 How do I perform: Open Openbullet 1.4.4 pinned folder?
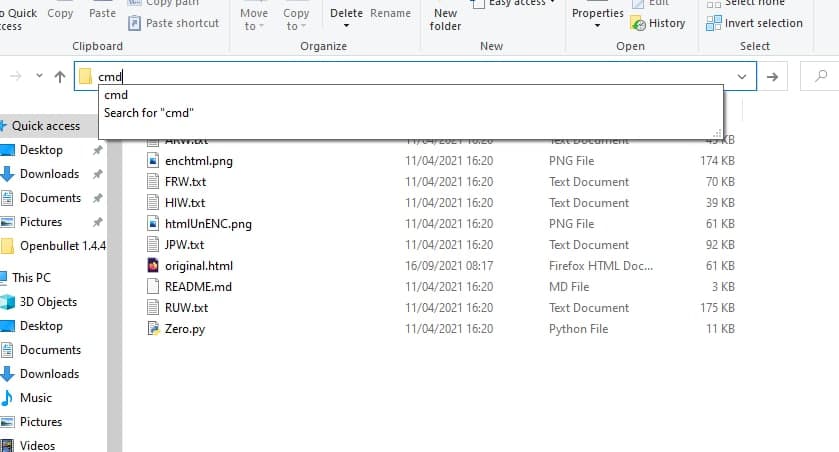point(62,246)
